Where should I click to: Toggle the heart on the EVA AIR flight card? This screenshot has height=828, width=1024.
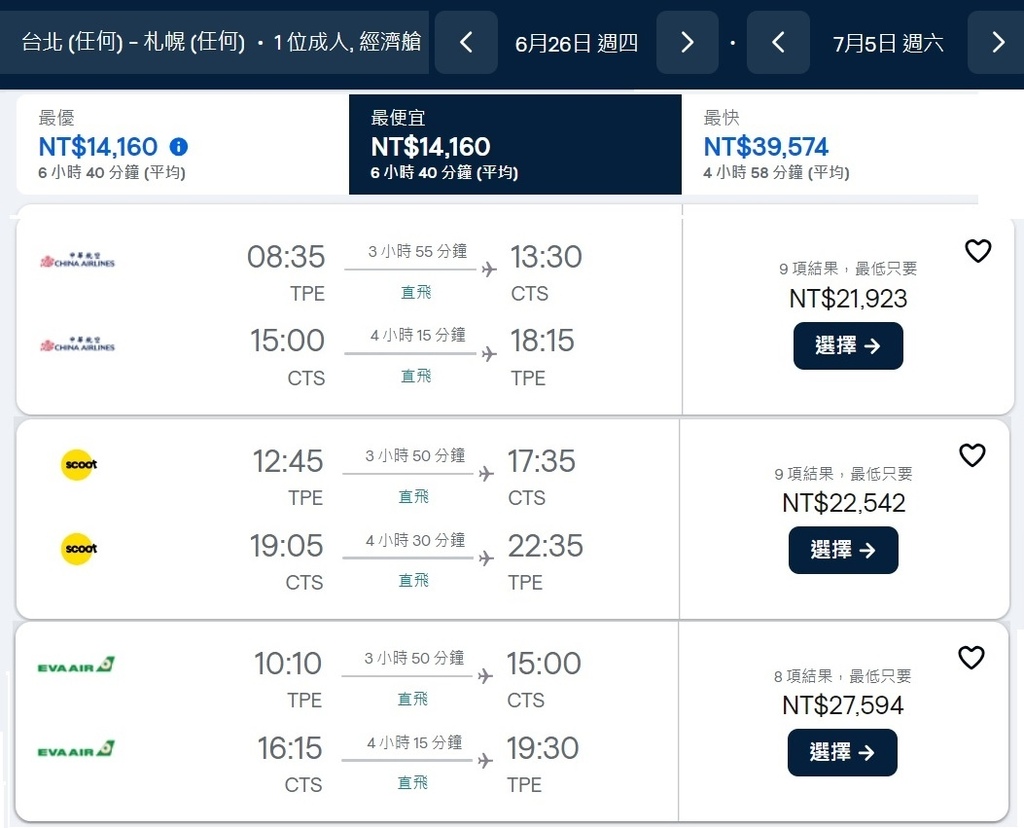coord(971,658)
